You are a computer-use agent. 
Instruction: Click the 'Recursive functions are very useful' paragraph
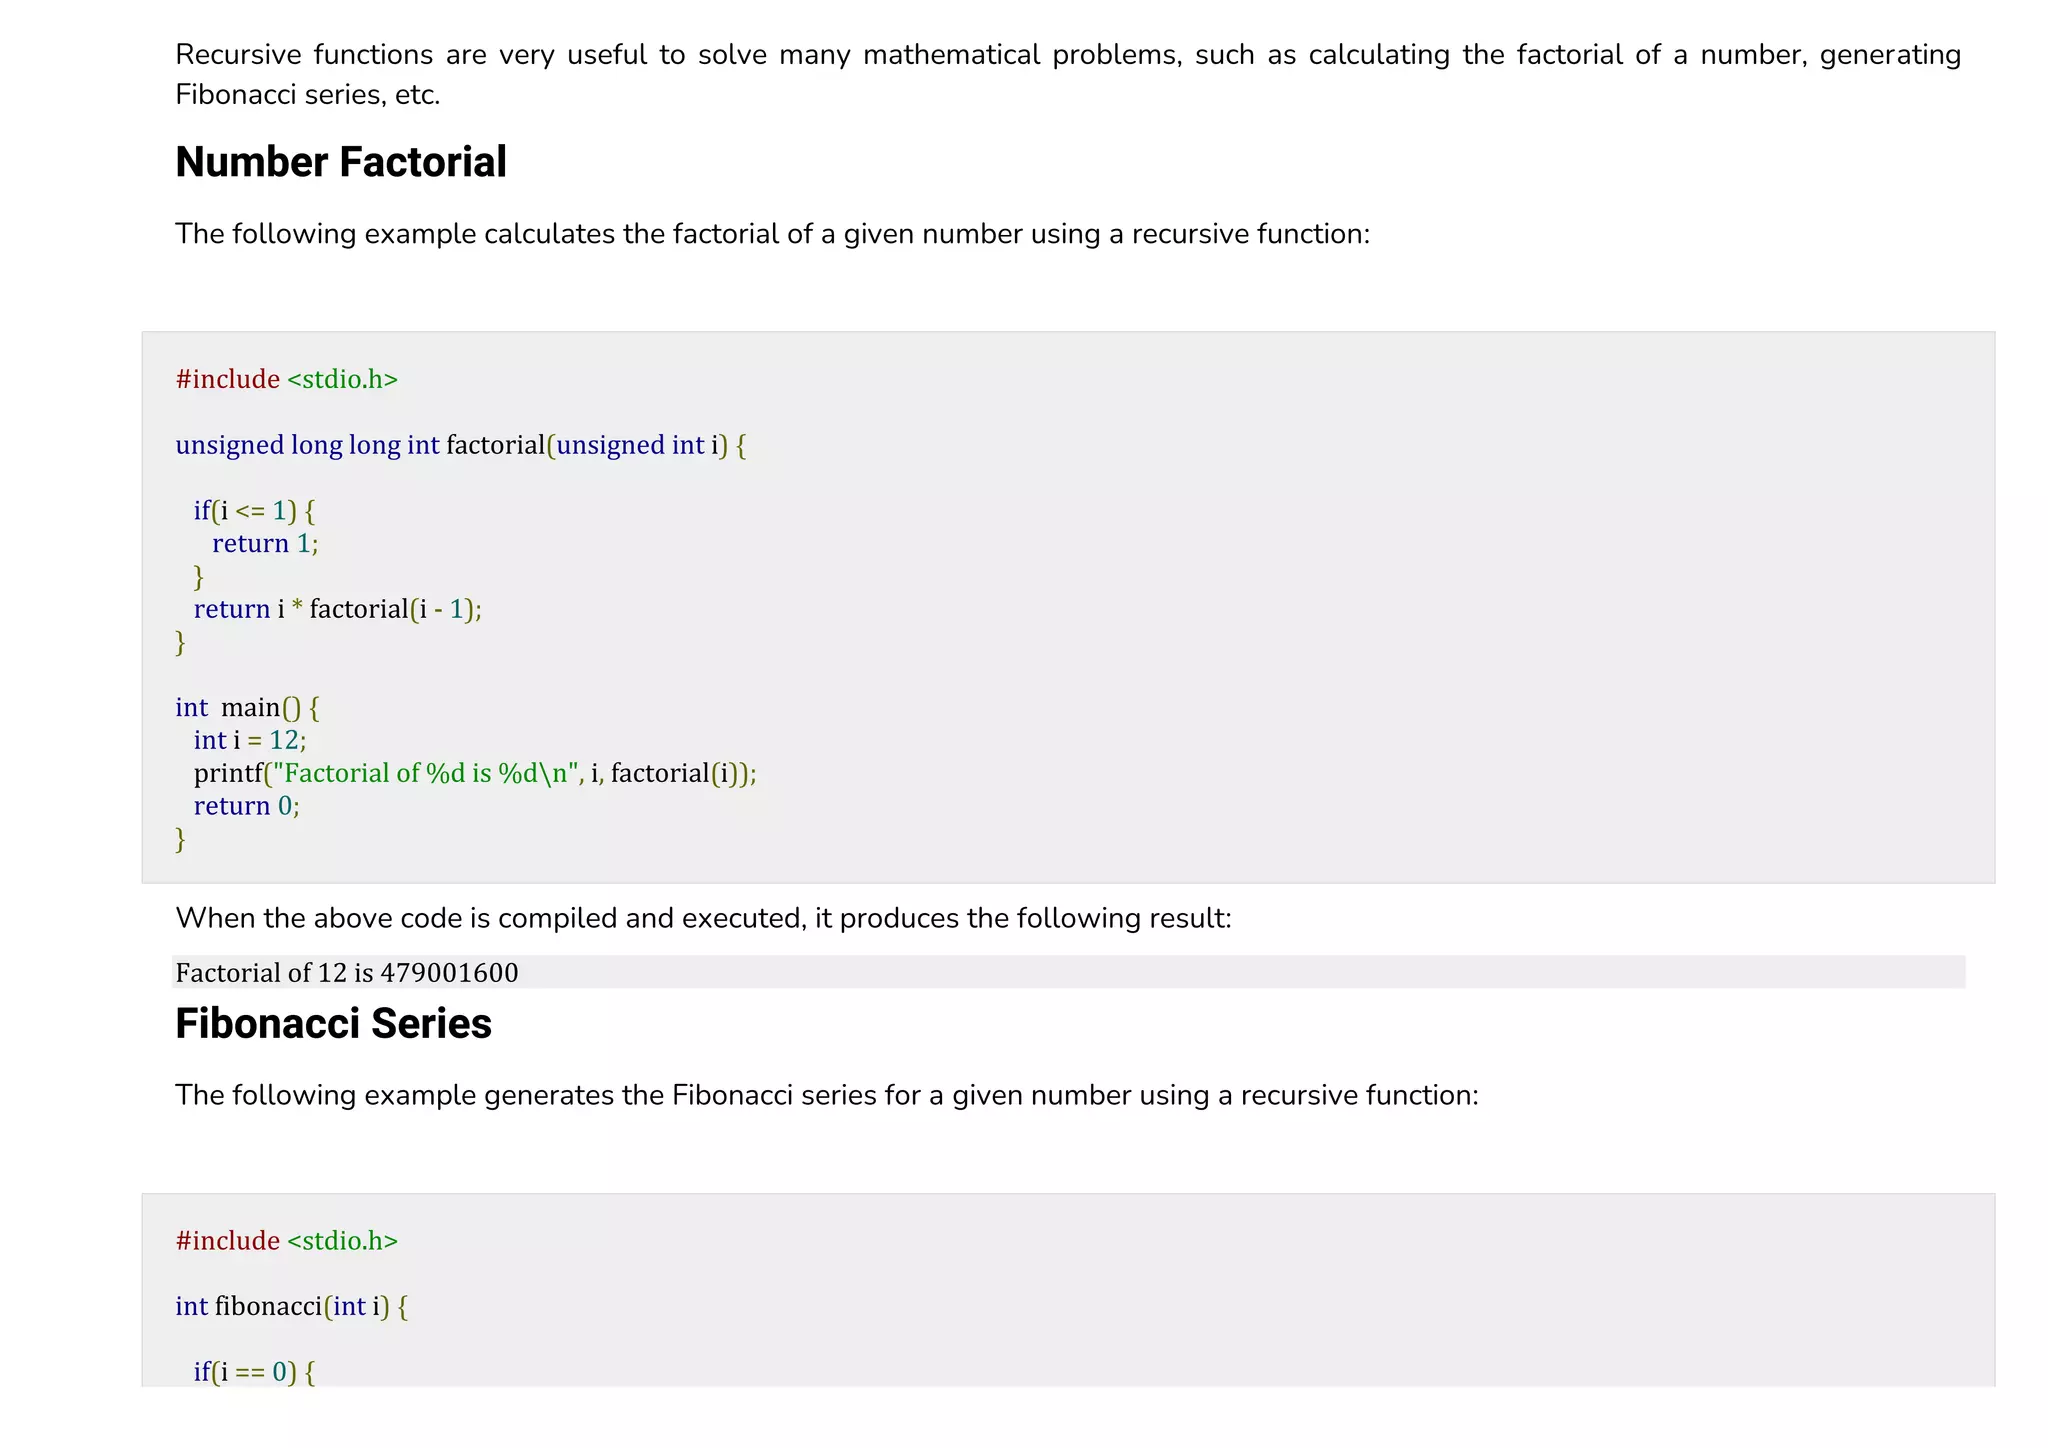click(1067, 74)
